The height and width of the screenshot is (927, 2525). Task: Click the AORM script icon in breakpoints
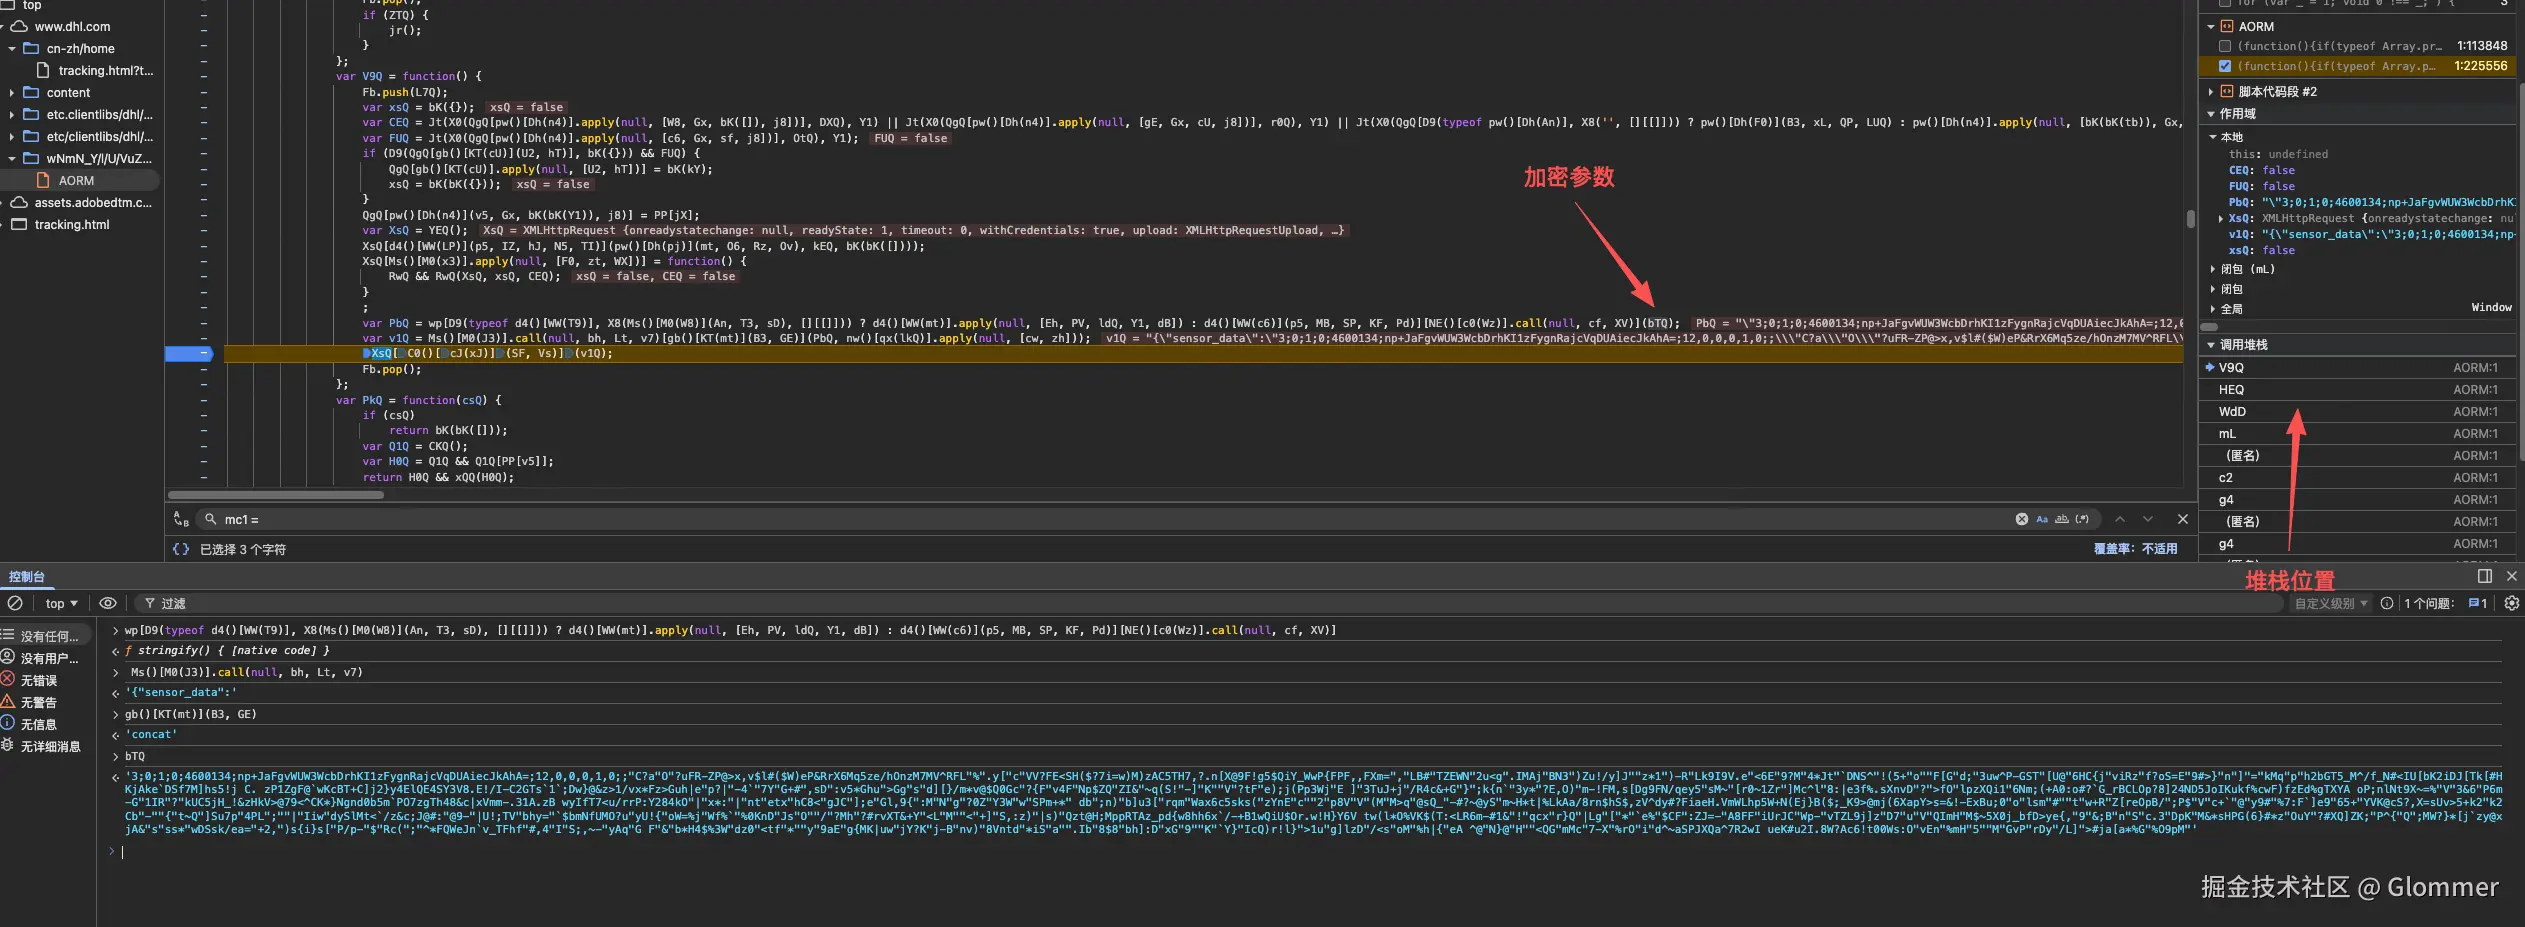click(x=2226, y=26)
